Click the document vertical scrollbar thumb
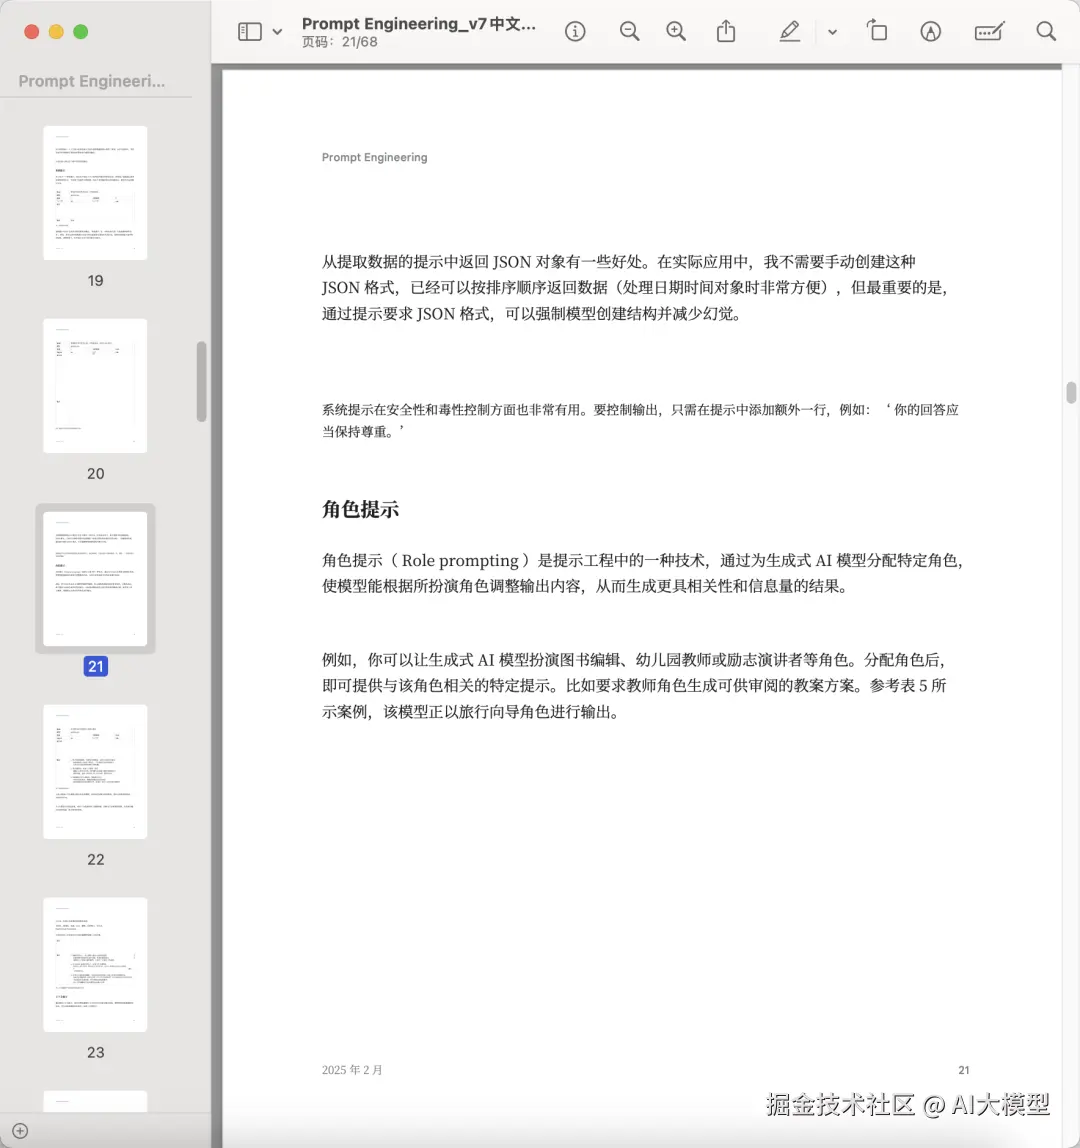Screen dimensions: 1080x1148 point(1071,392)
